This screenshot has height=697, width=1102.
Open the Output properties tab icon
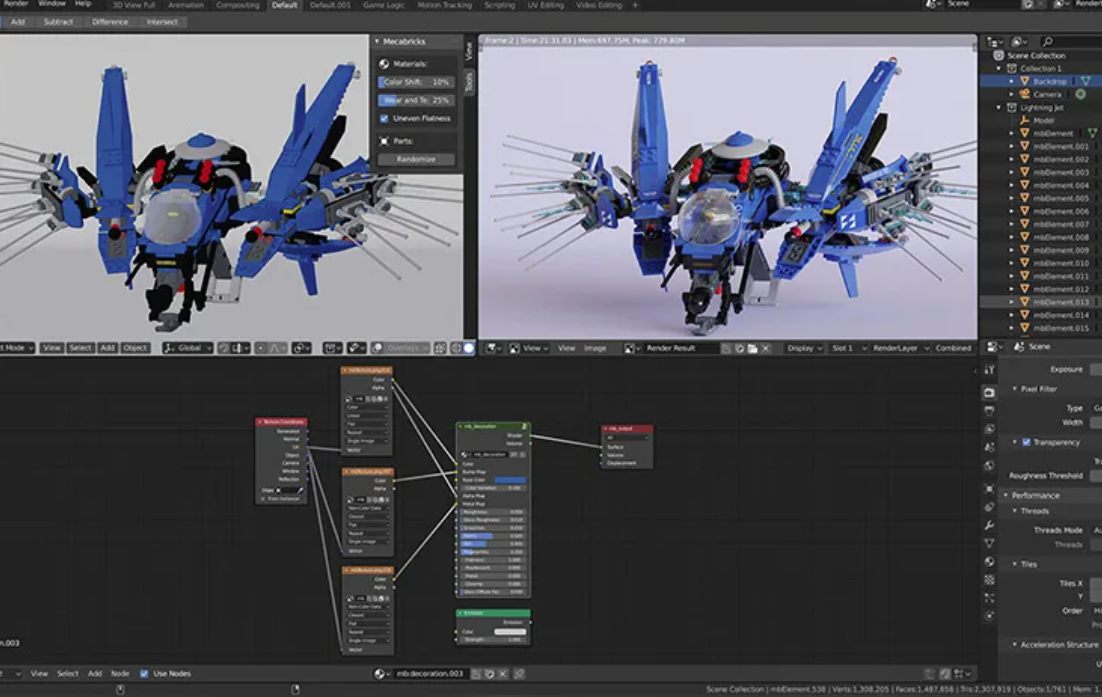coord(990,410)
